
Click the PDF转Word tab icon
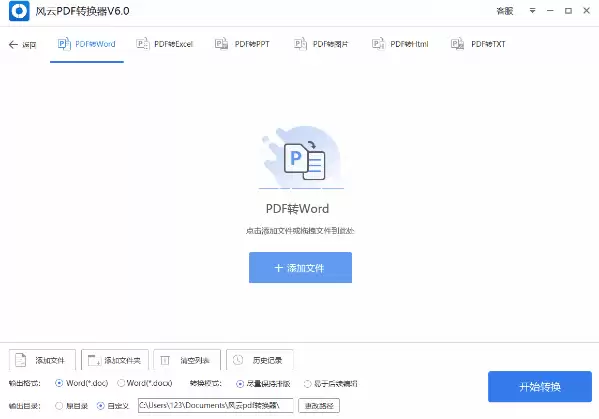tap(64, 44)
